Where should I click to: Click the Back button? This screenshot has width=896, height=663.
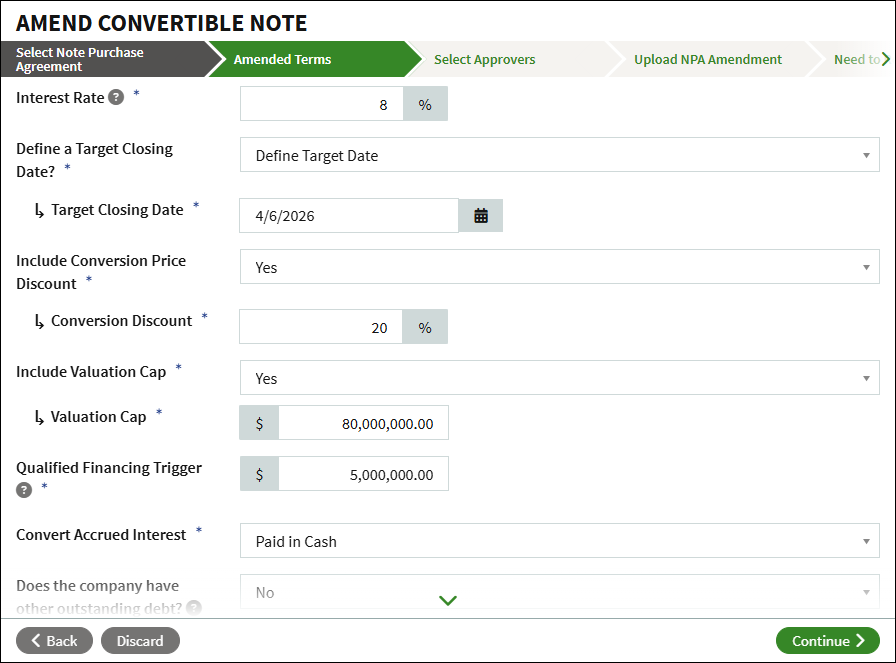(x=54, y=641)
